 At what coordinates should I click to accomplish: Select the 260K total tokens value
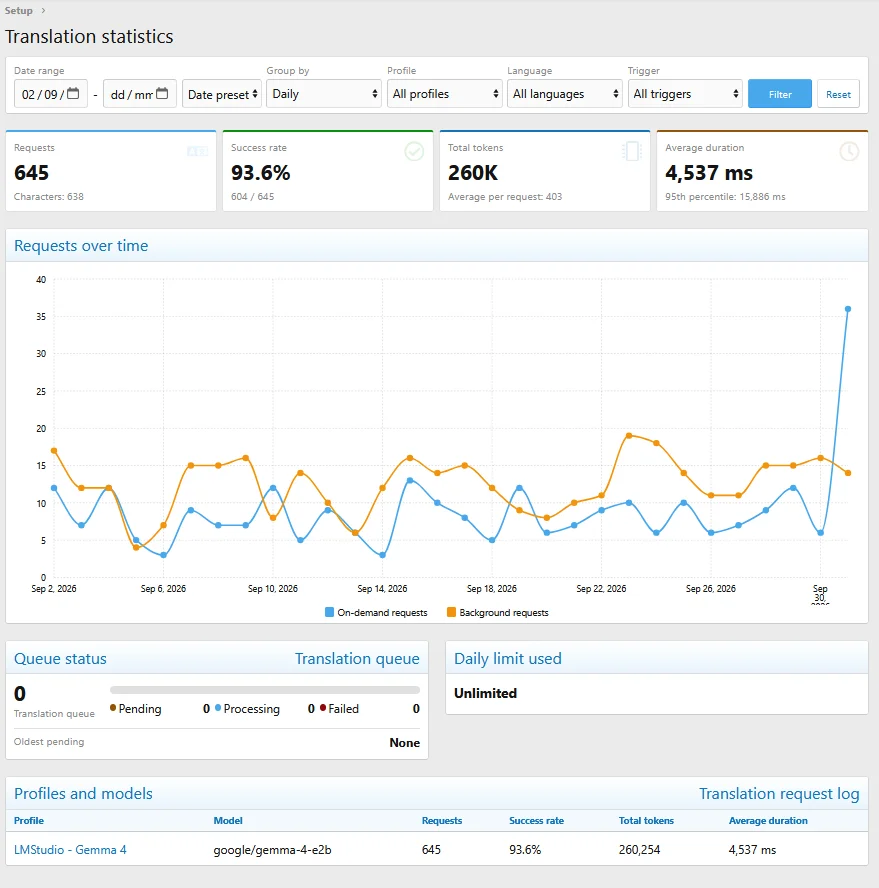[x=473, y=173]
